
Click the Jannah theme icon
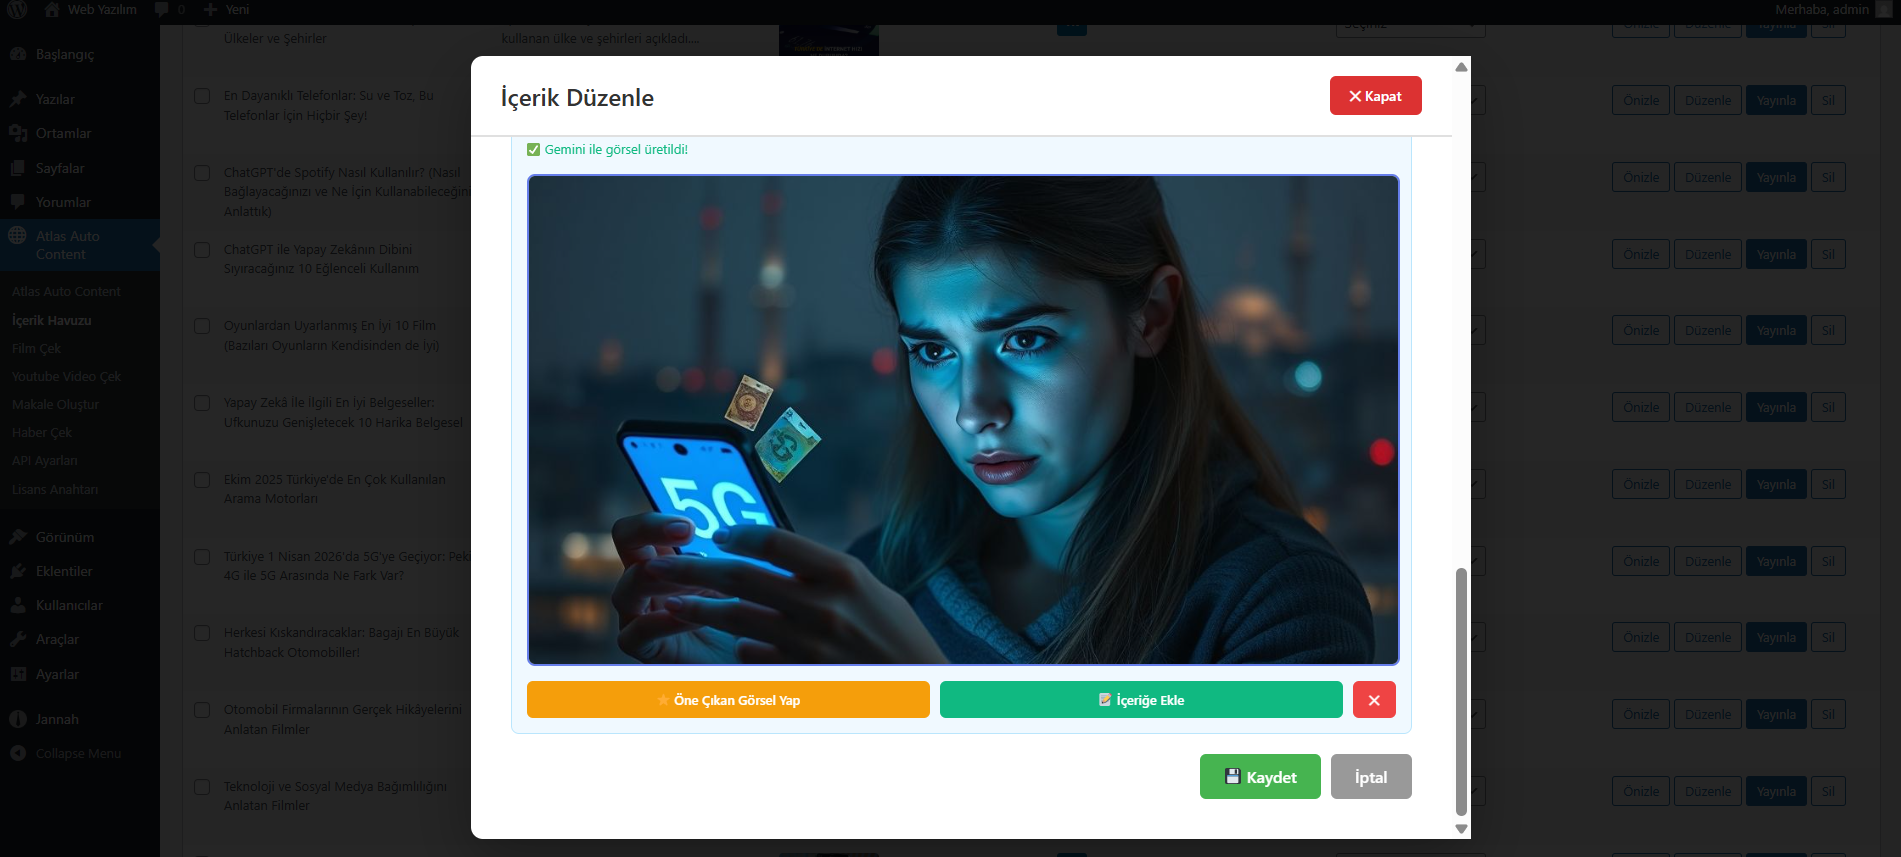(x=18, y=719)
